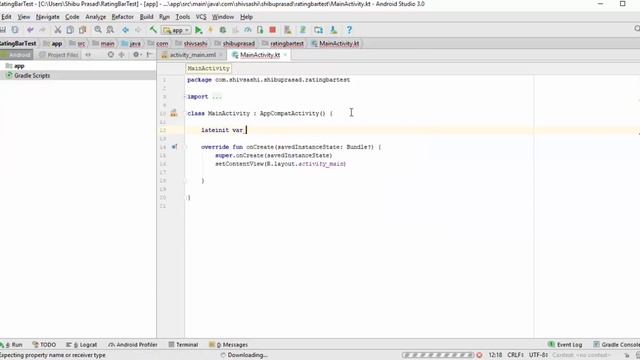The height and width of the screenshot is (360, 640).
Task: Click Save All disk icon
Action: pyautogui.click(x=3, y=30)
